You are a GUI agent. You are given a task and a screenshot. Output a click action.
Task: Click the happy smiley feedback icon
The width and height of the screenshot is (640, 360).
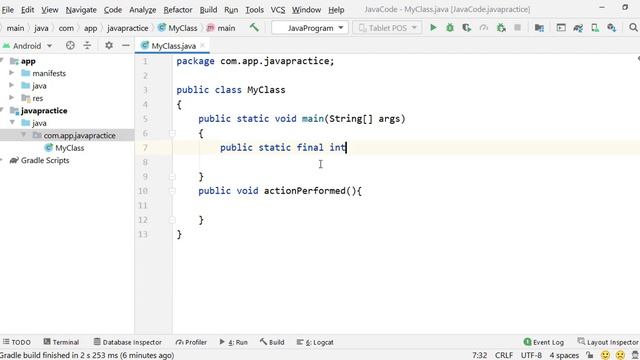pyautogui.click(x=605, y=355)
